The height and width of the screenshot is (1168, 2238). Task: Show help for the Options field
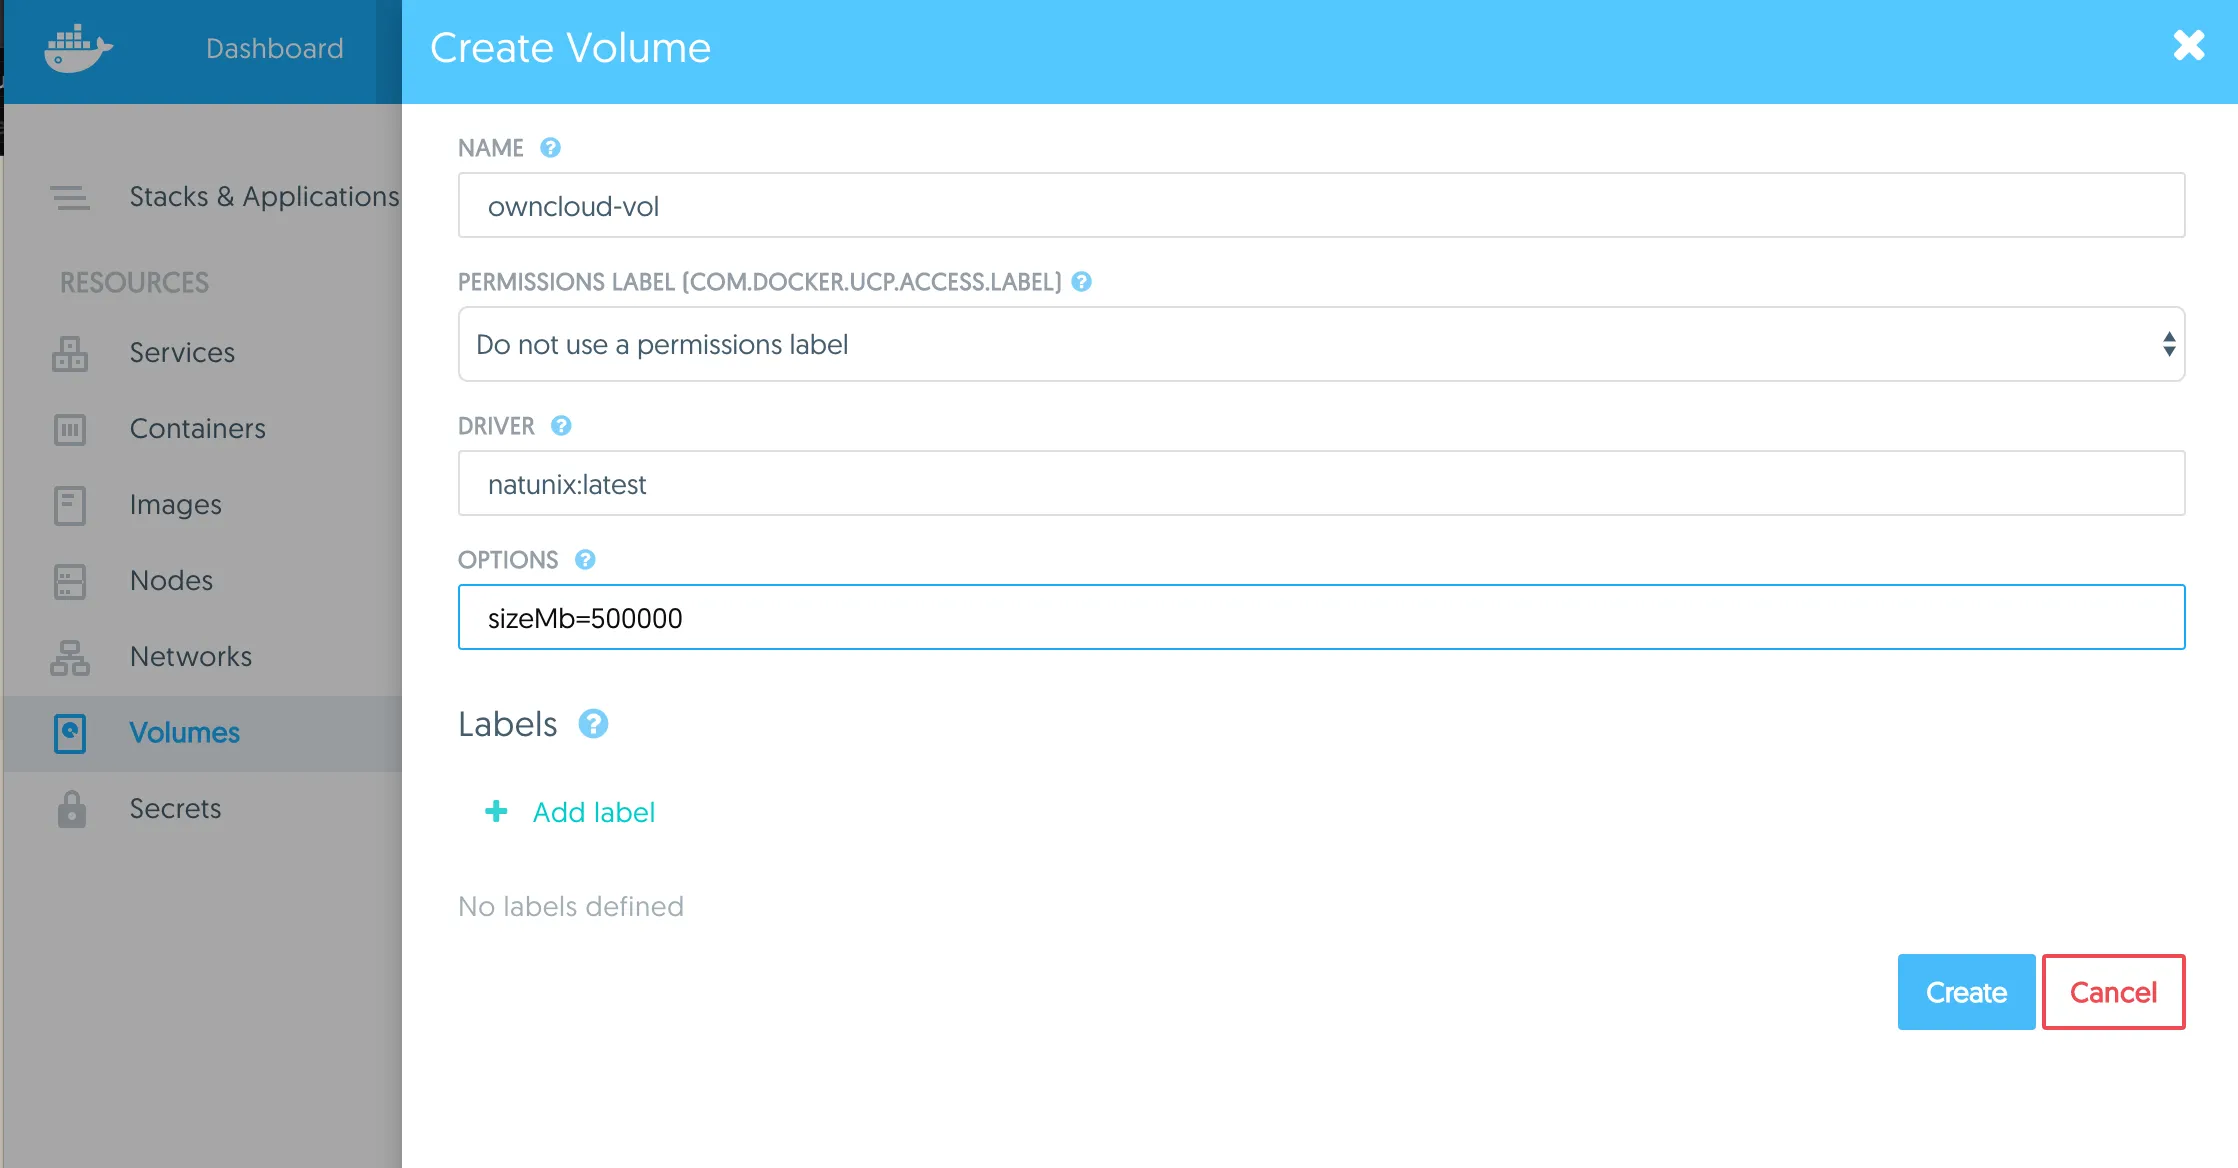585,559
